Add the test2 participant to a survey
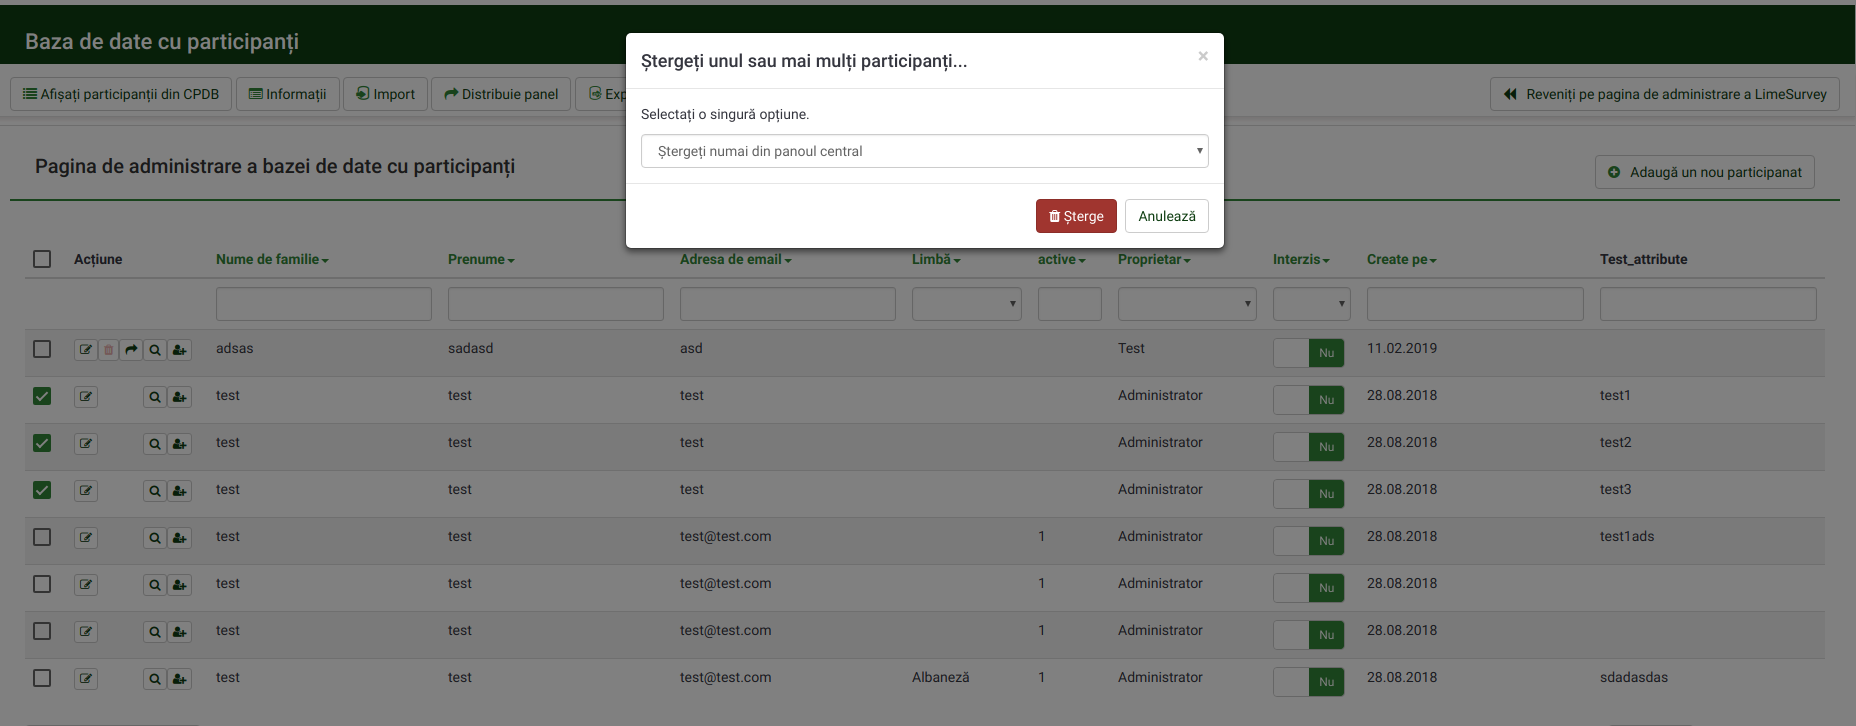 pos(179,444)
